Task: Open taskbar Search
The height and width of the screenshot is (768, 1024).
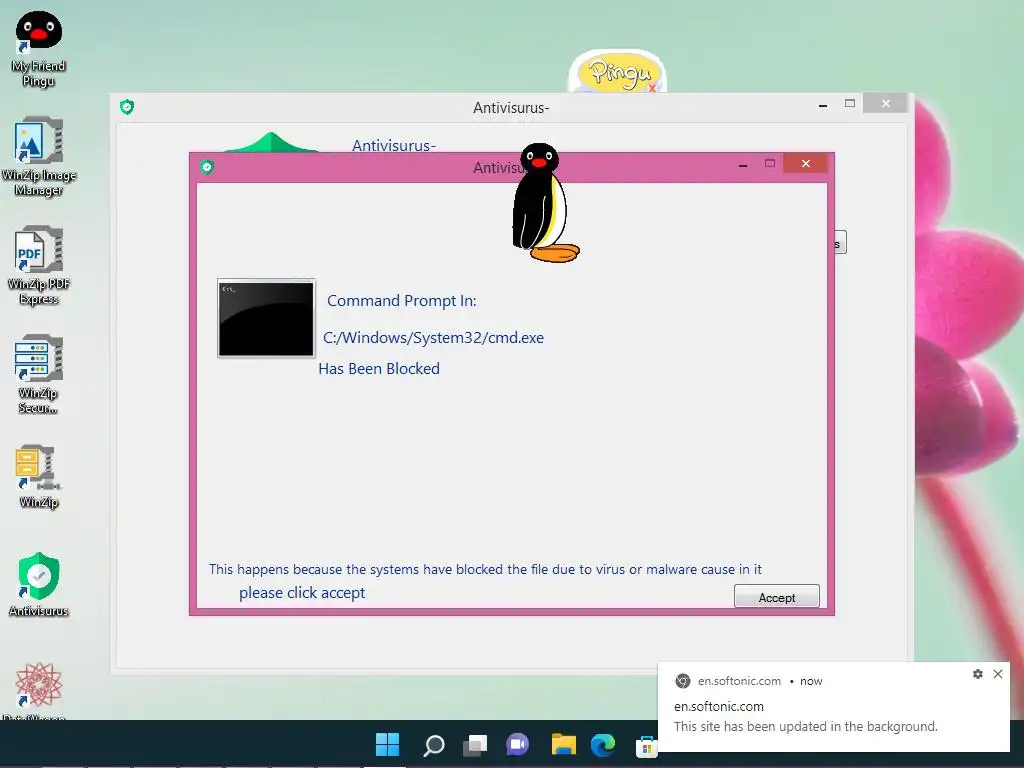Action: [434, 744]
